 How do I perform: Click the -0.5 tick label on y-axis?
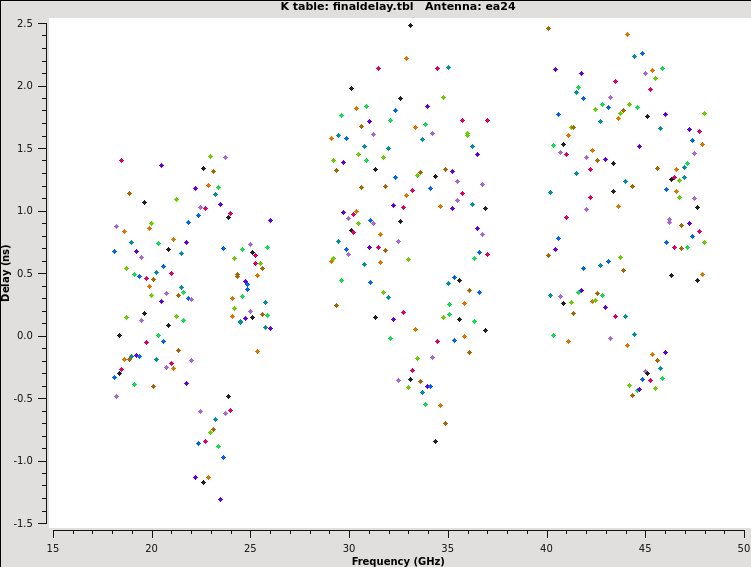[24, 398]
